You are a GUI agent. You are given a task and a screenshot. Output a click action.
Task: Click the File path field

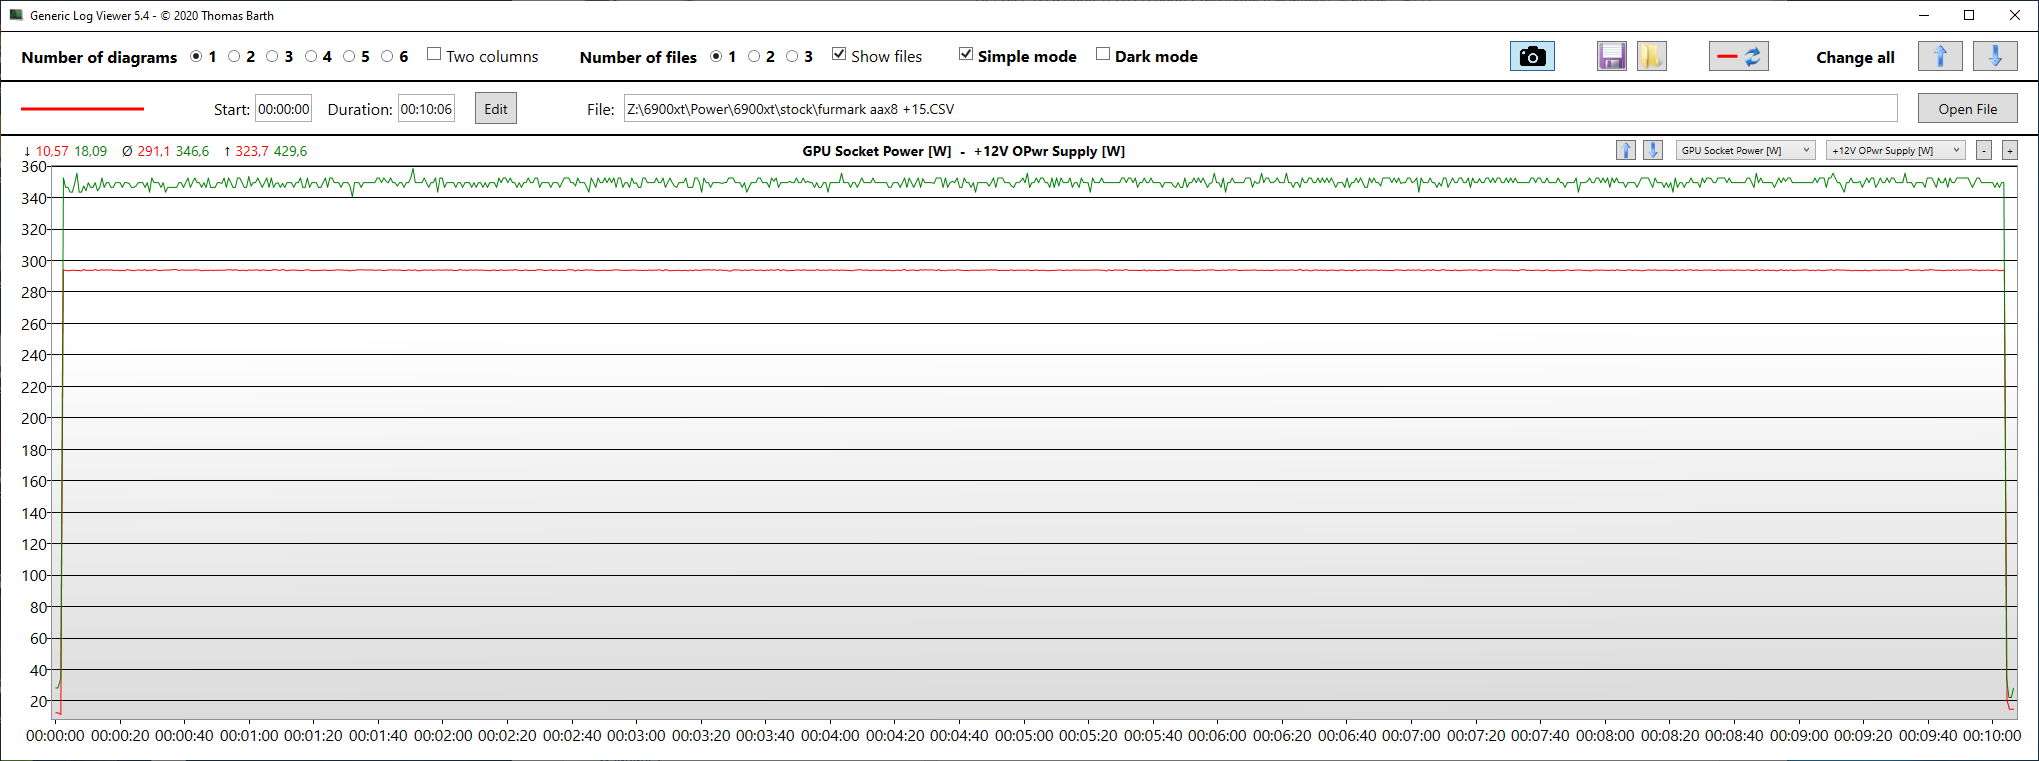pos(1260,109)
